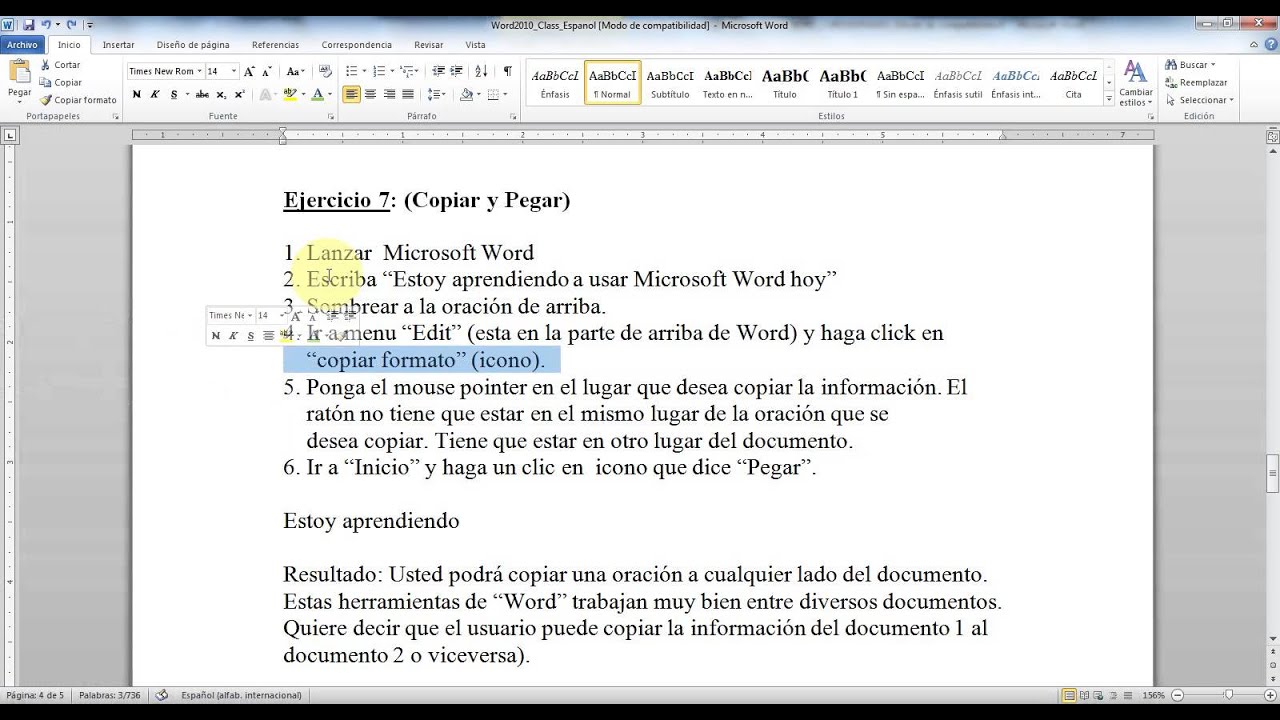Justify the paragraph text
1280x720 pixels.
pos(407,95)
